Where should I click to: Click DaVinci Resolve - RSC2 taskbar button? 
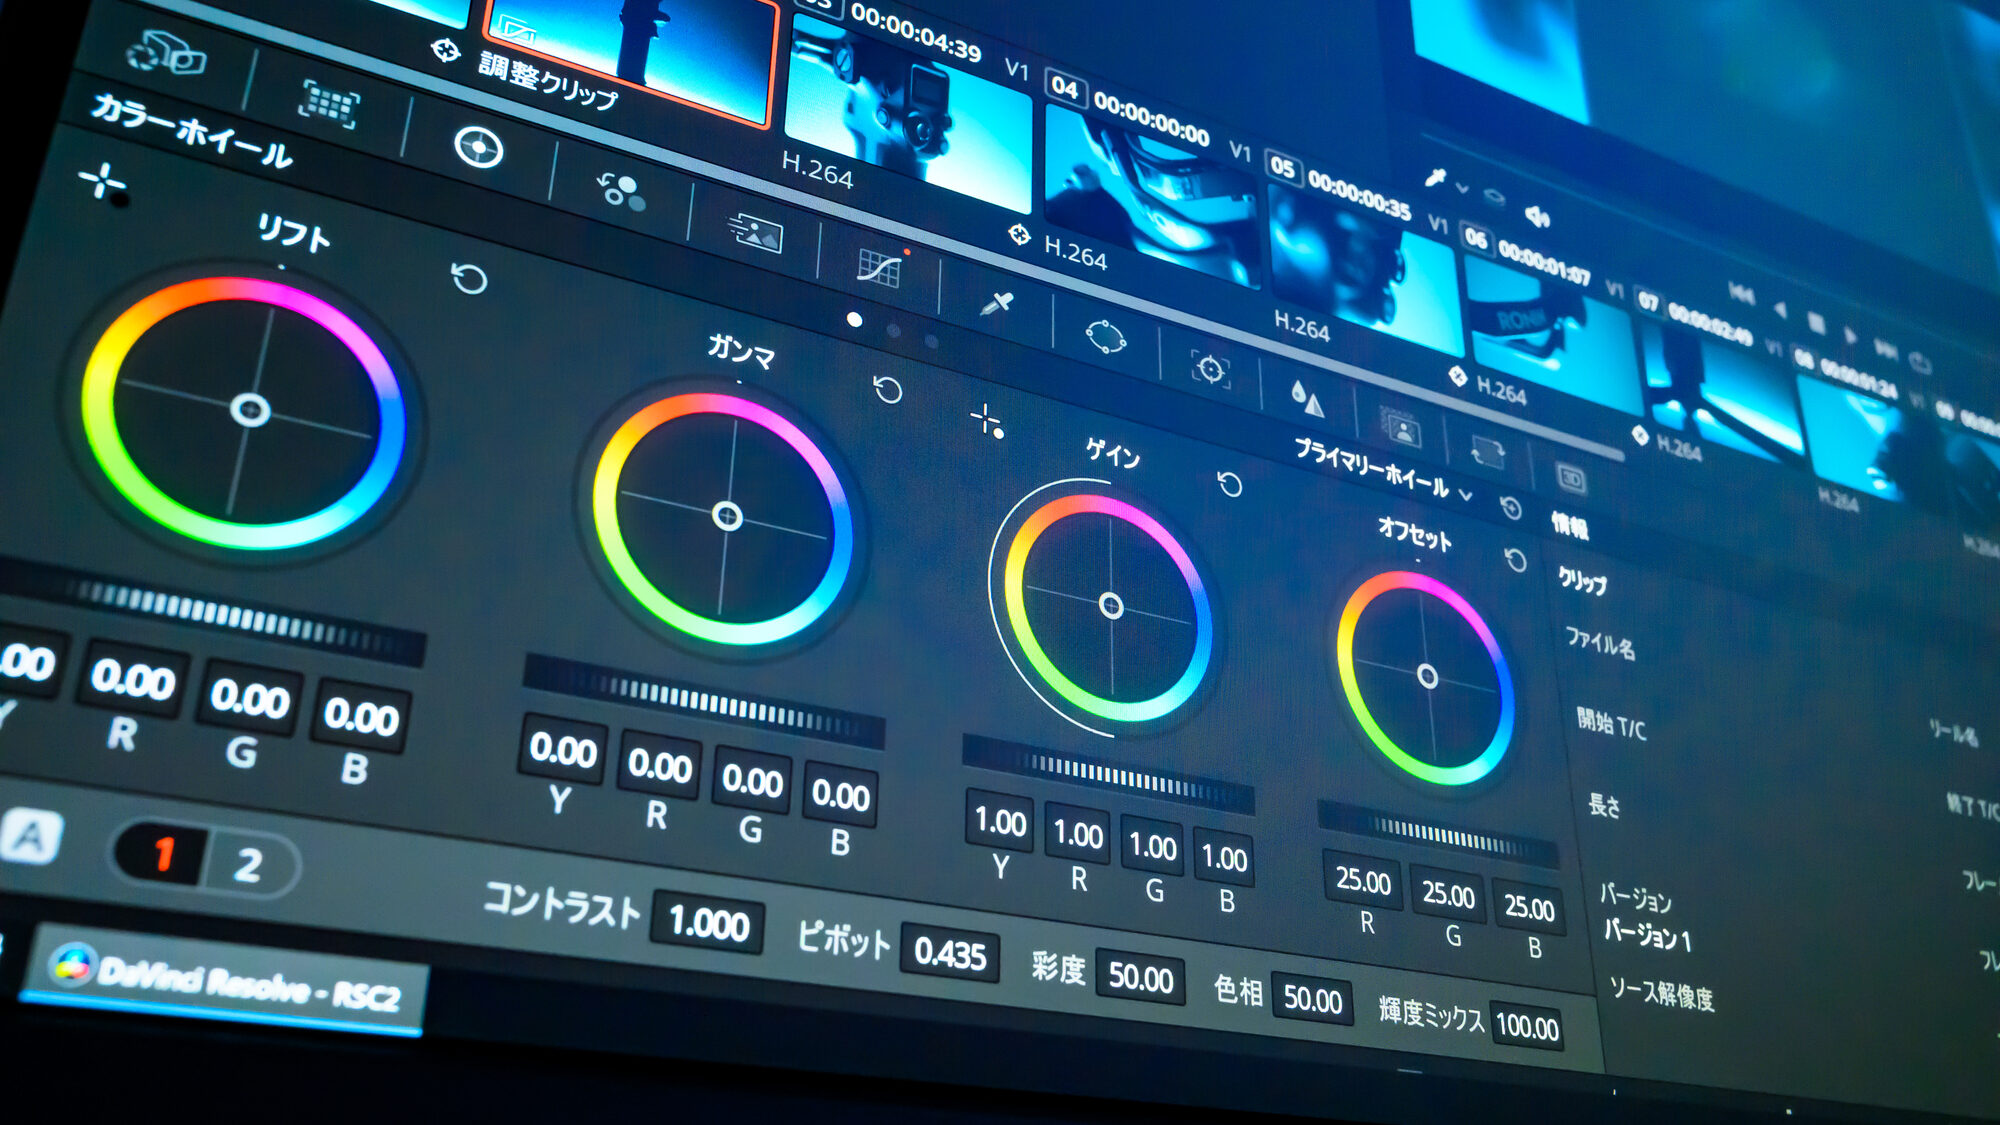coord(228,980)
